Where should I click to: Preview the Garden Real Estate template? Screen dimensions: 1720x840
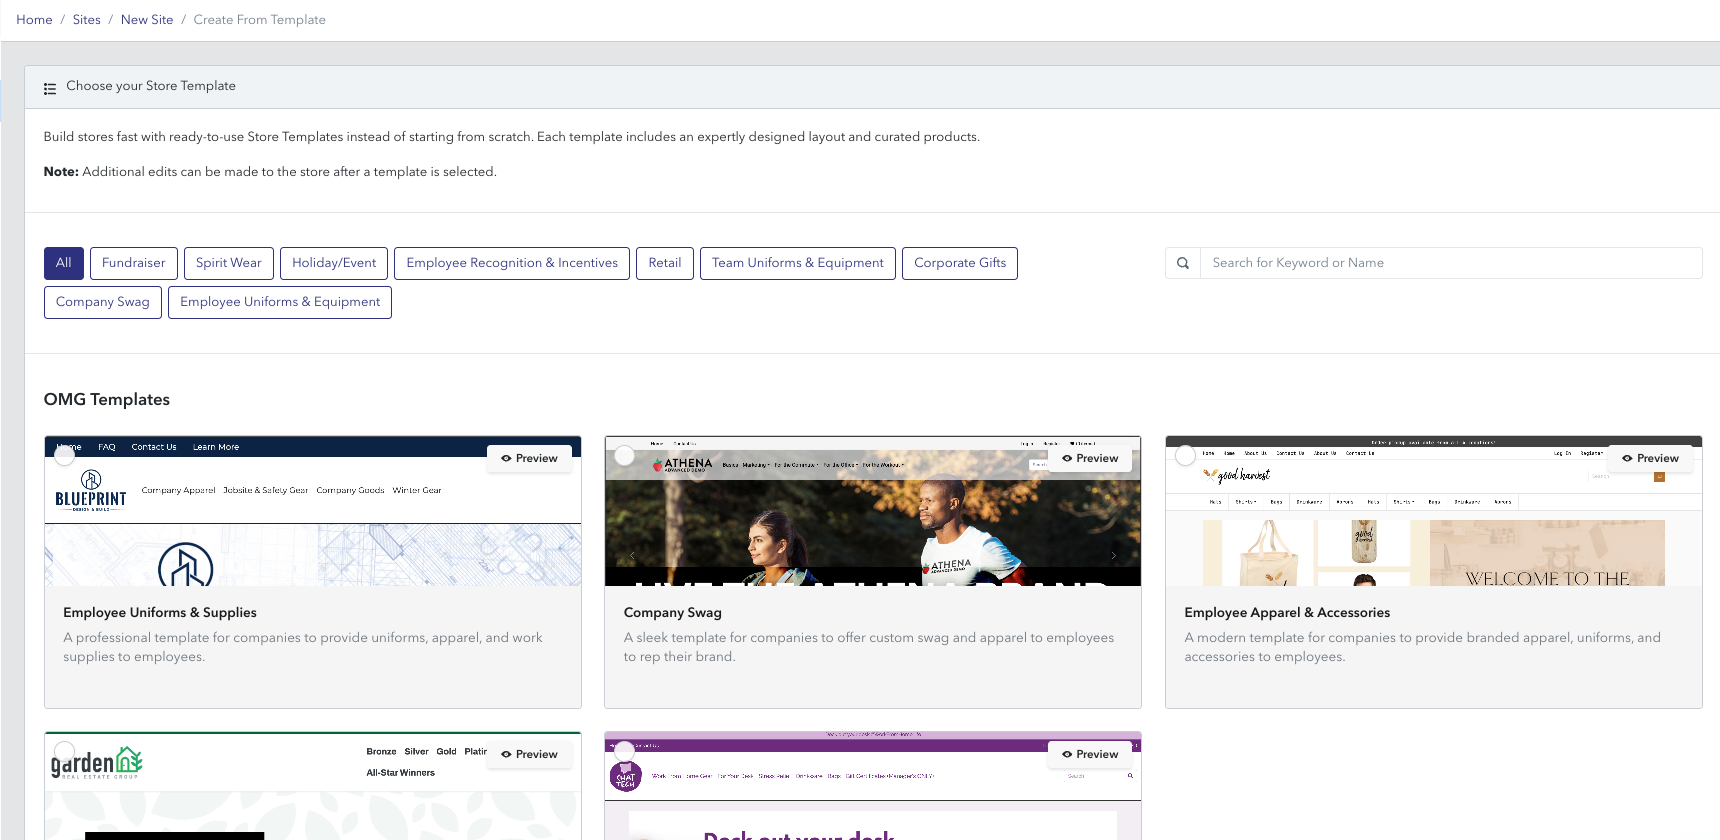(x=530, y=755)
